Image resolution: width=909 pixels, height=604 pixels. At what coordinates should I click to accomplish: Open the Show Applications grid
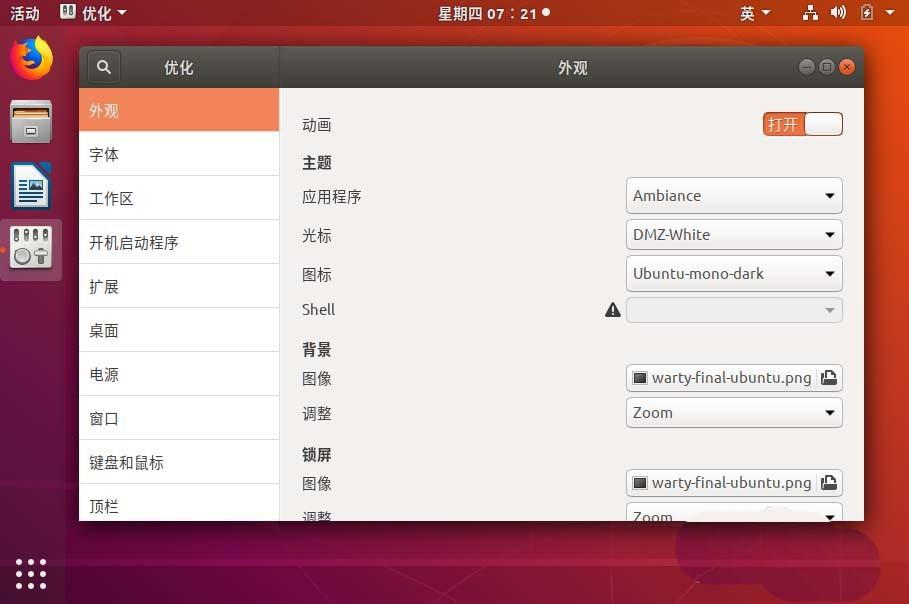point(31,574)
